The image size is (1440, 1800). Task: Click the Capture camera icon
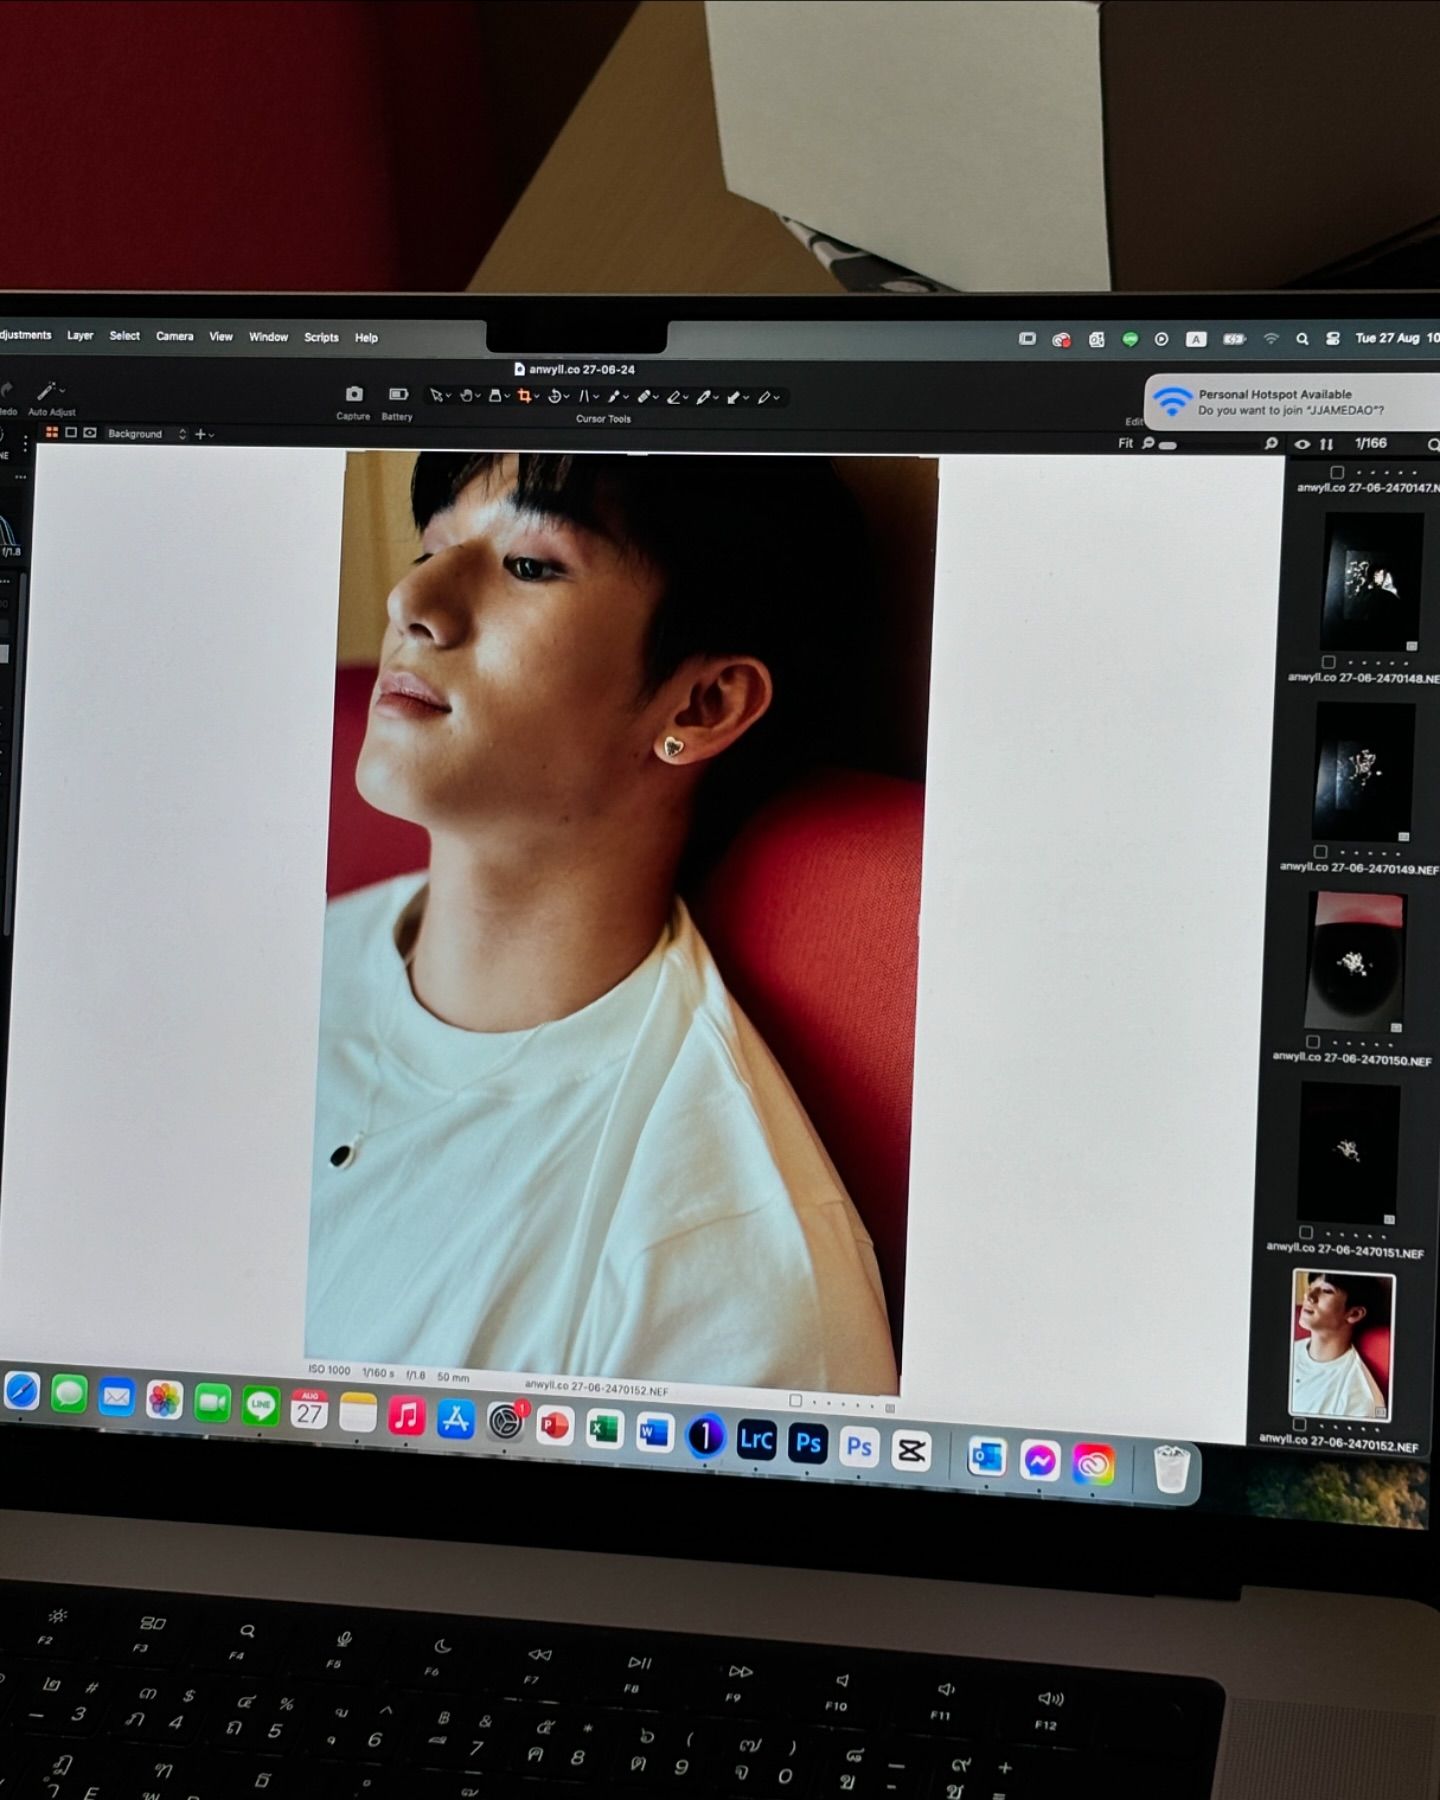(354, 394)
